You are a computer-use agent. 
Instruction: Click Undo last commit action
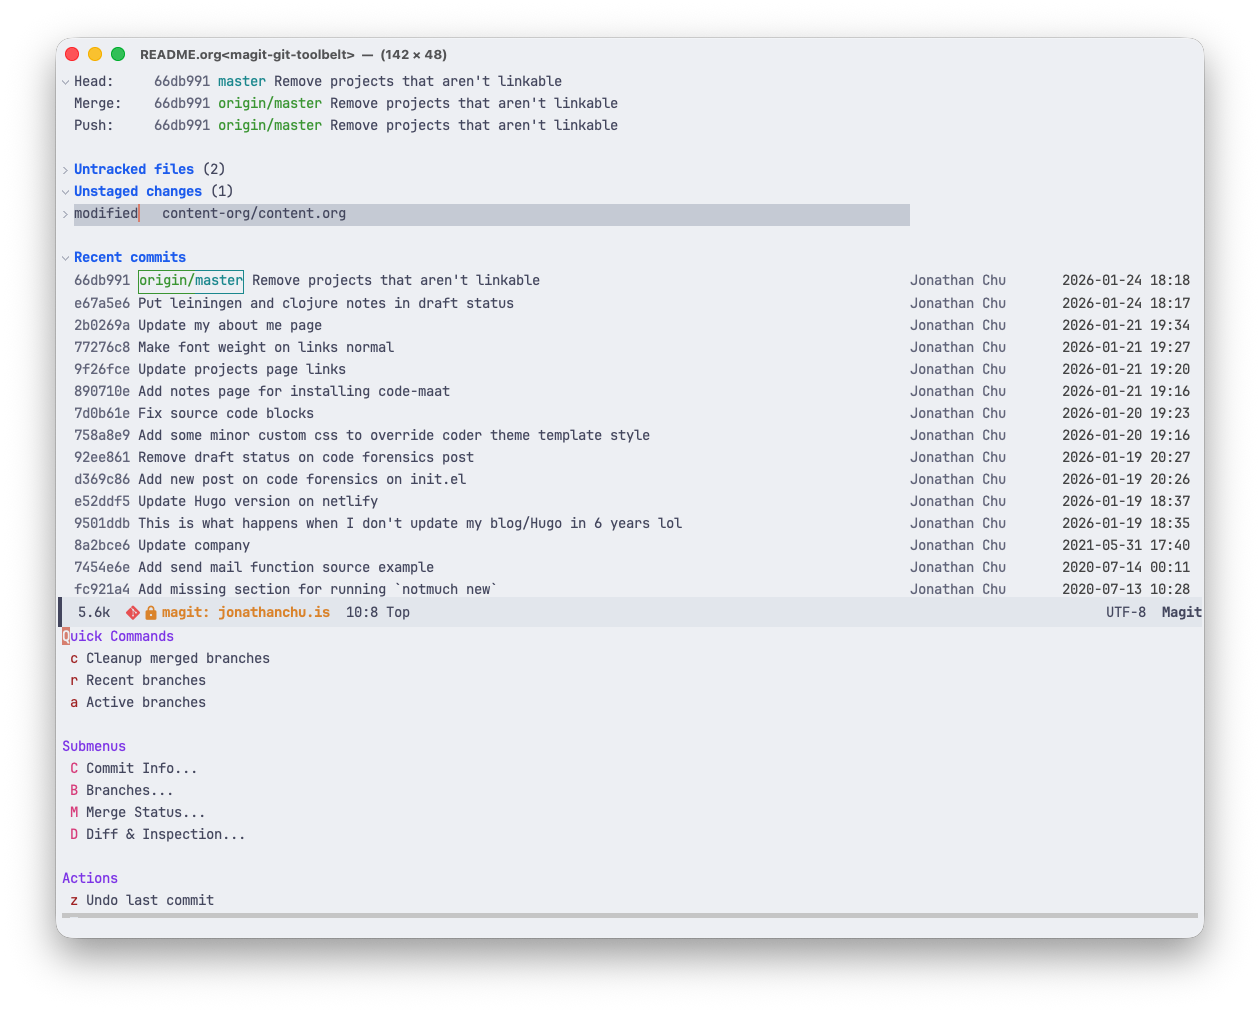(x=149, y=900)
